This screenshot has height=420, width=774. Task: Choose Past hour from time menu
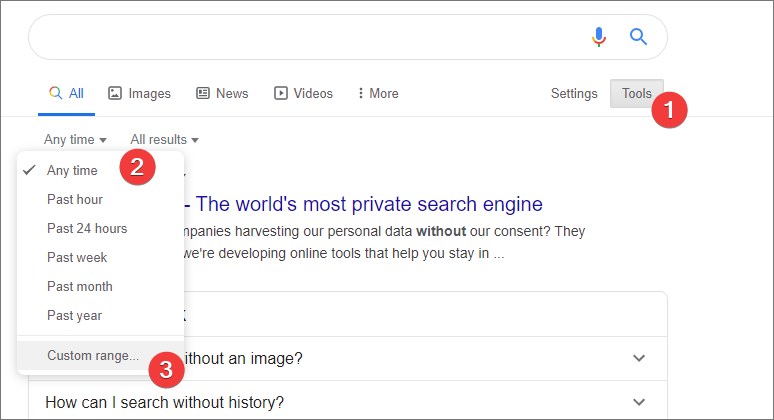coord(75,199)
